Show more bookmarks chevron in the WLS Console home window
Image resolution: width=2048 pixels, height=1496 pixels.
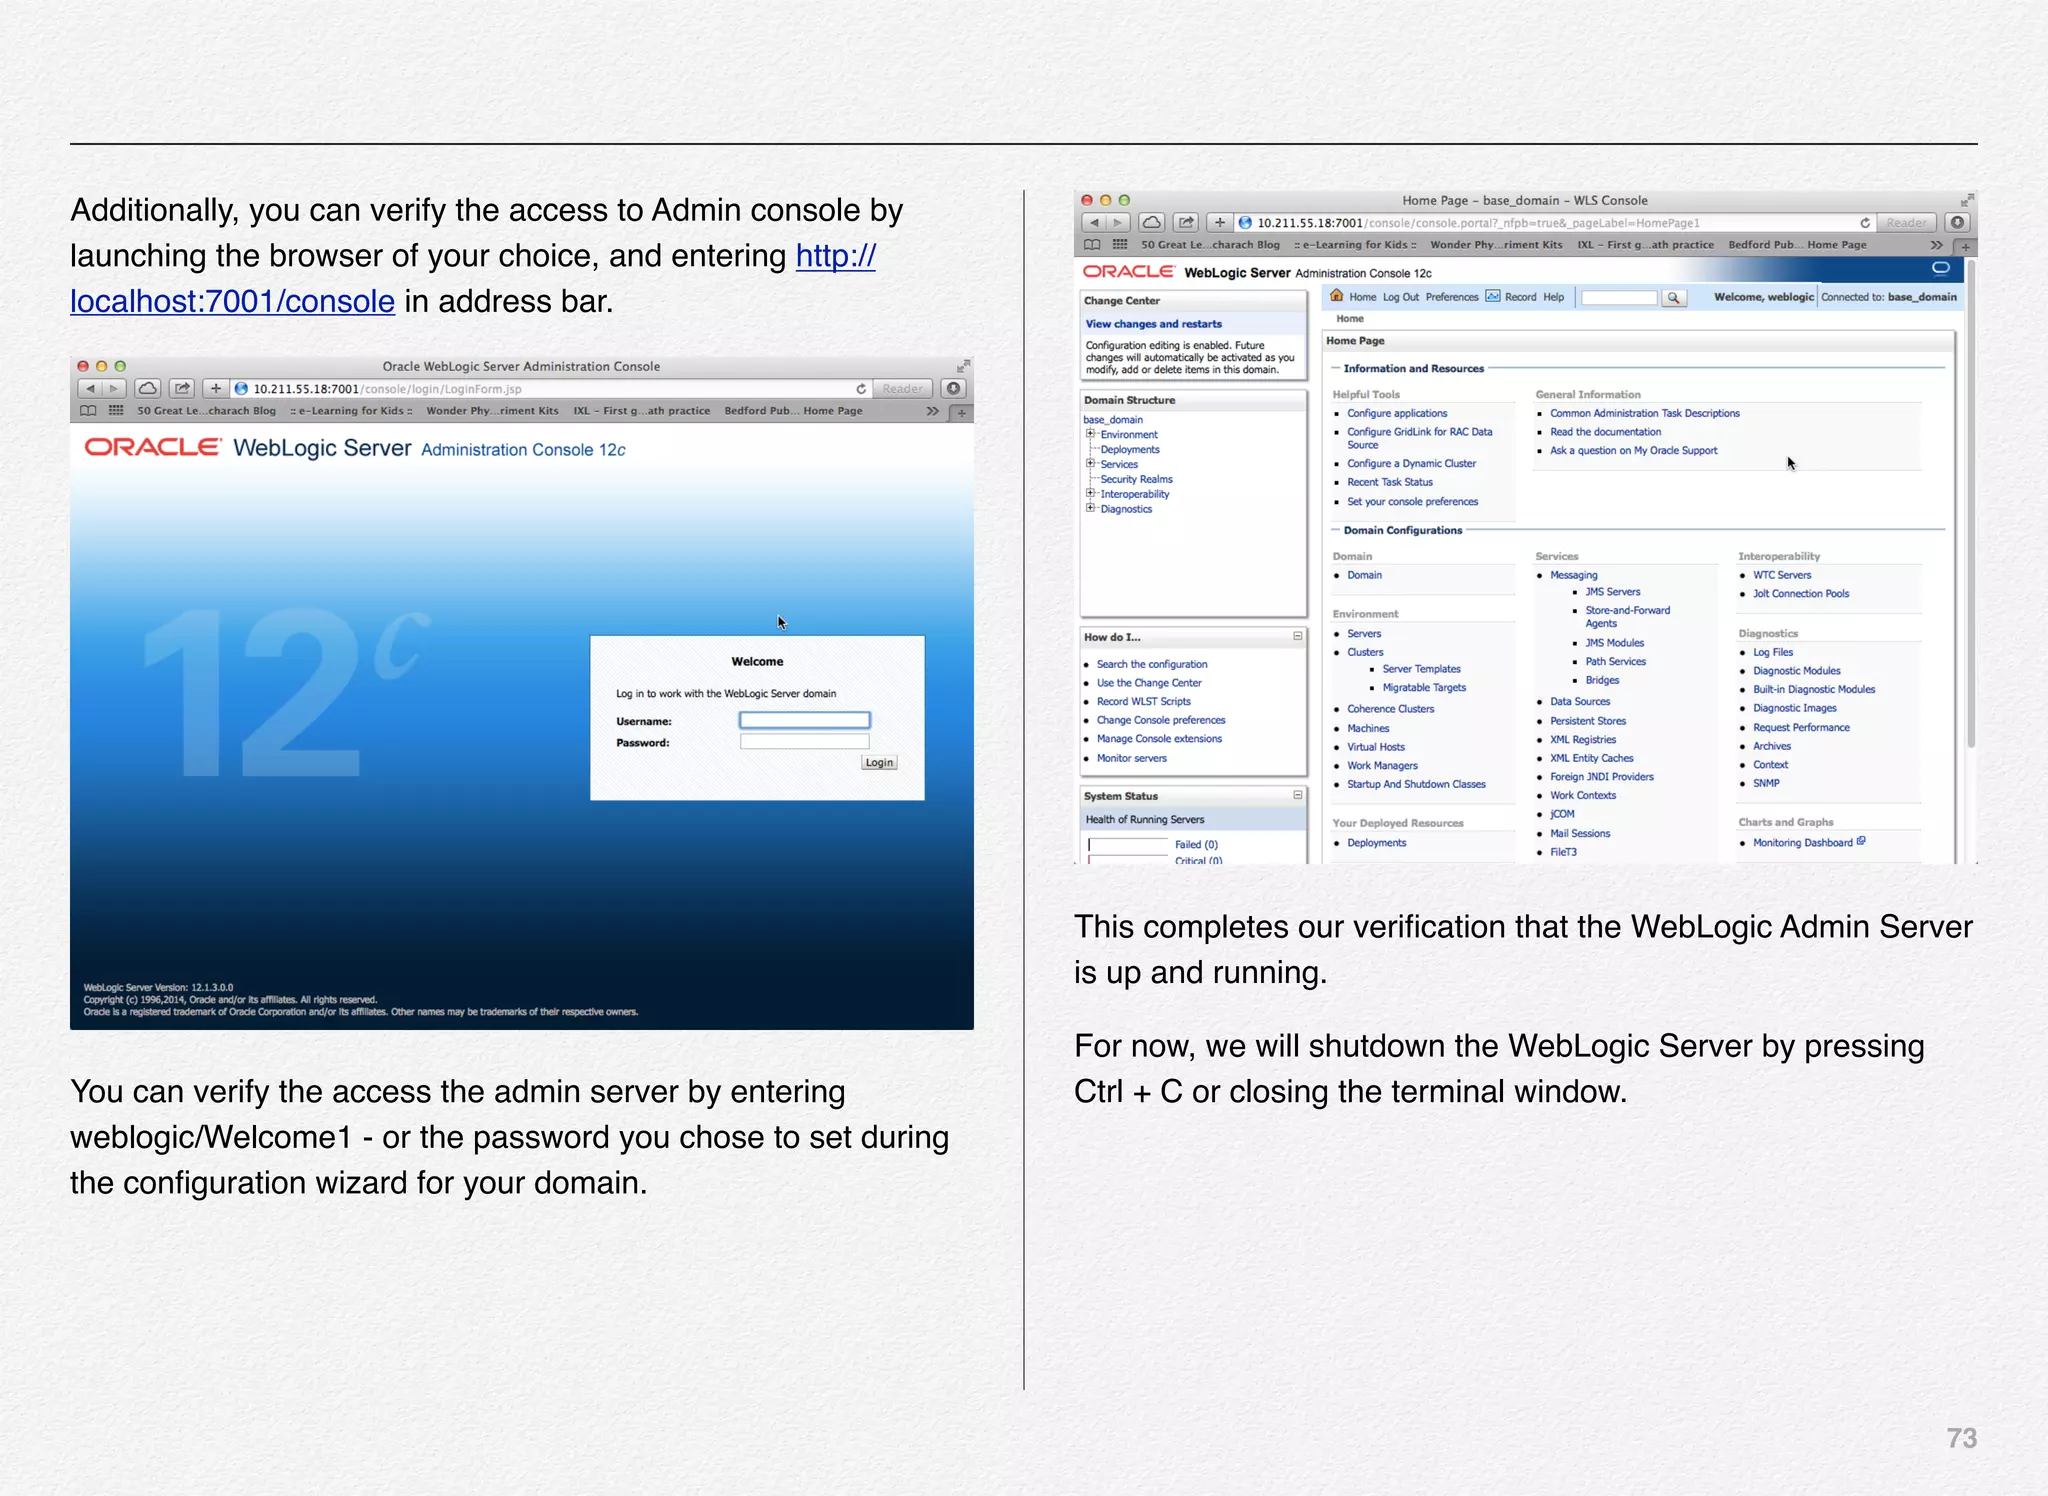coord(1936,245)
